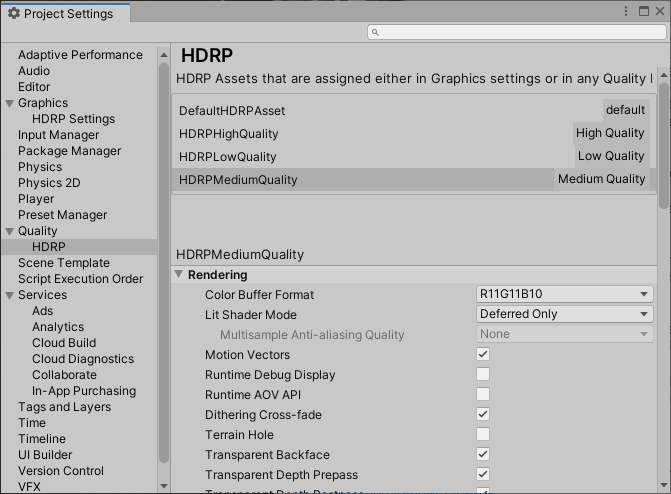Enable the Terrain Hole checkbox
The height and width of the screenshot is (494, 671).
tap(483, 434)
